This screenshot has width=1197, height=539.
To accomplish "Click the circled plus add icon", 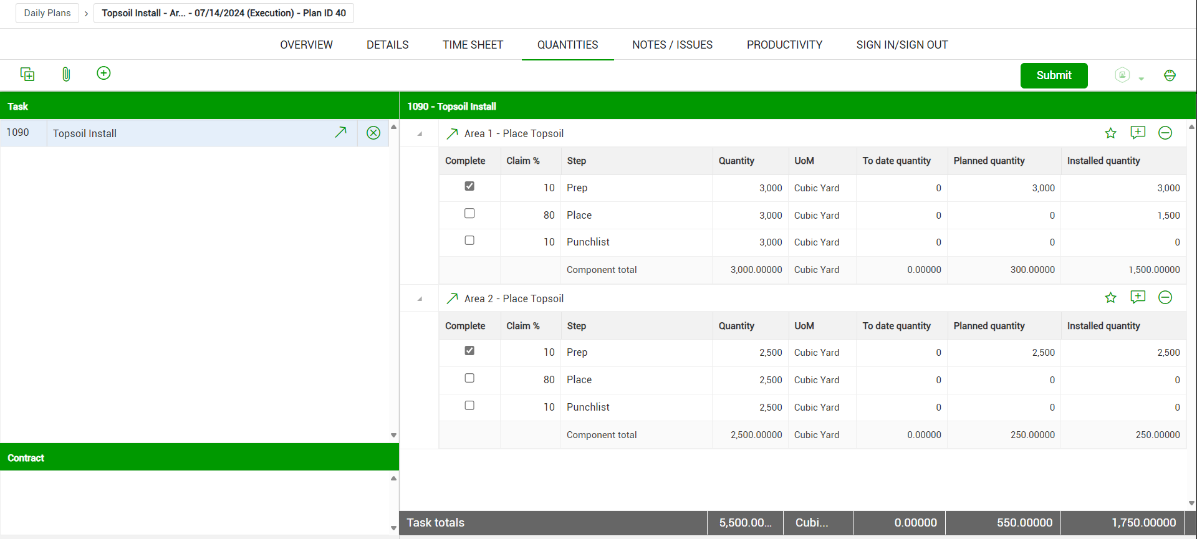I will [103, 73].
